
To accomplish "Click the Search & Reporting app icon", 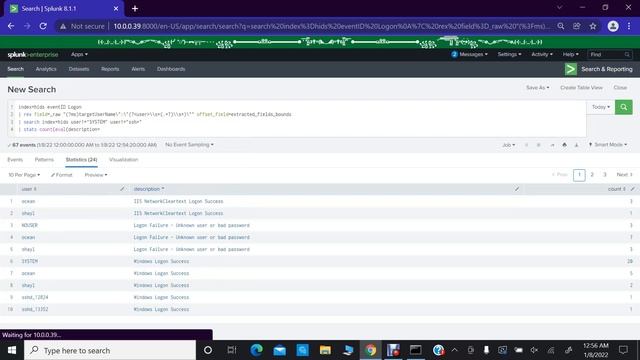I will pyautogui.click(x=571, y=69).
